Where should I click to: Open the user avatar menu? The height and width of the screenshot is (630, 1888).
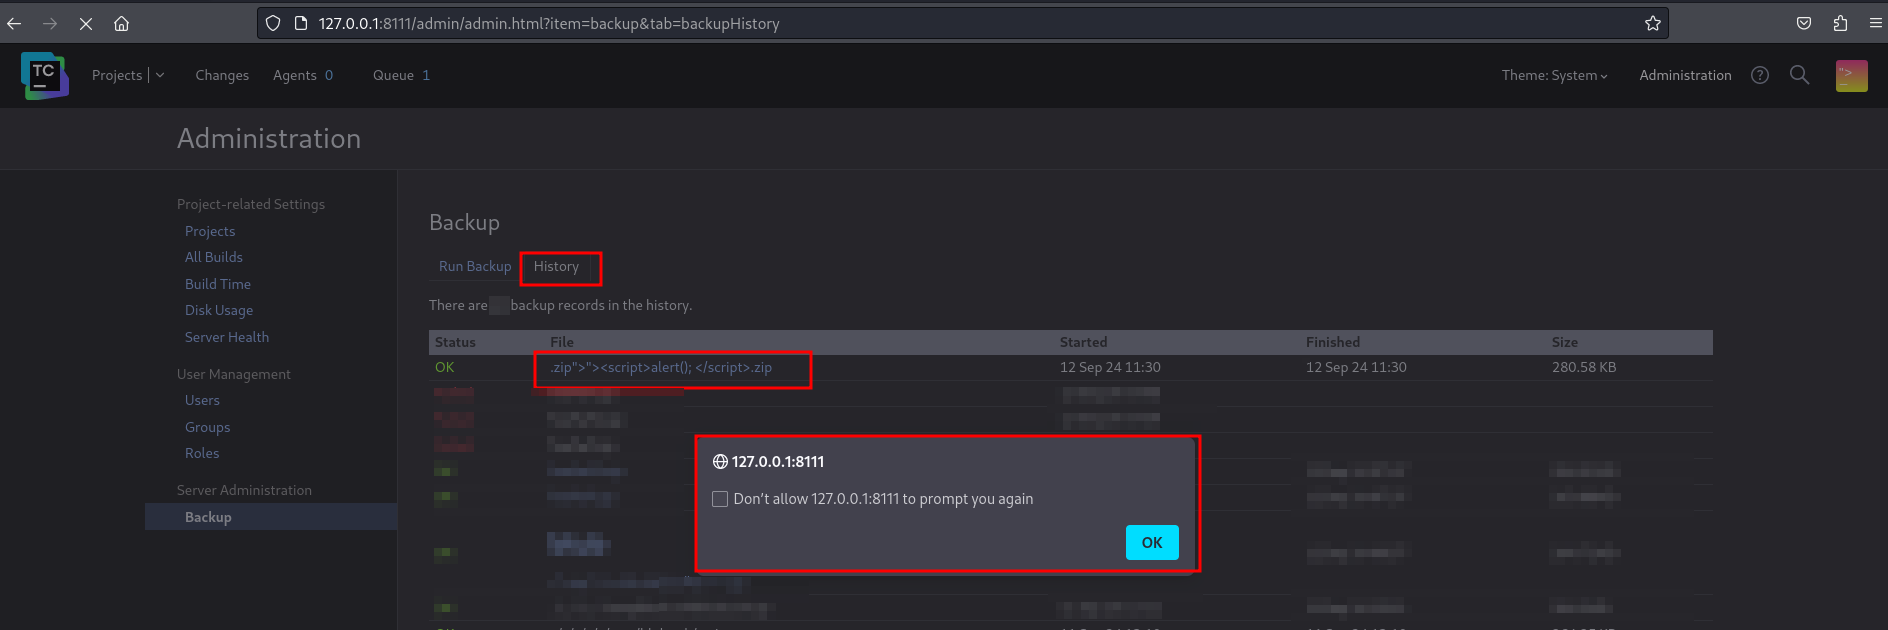pos(1852,76)
